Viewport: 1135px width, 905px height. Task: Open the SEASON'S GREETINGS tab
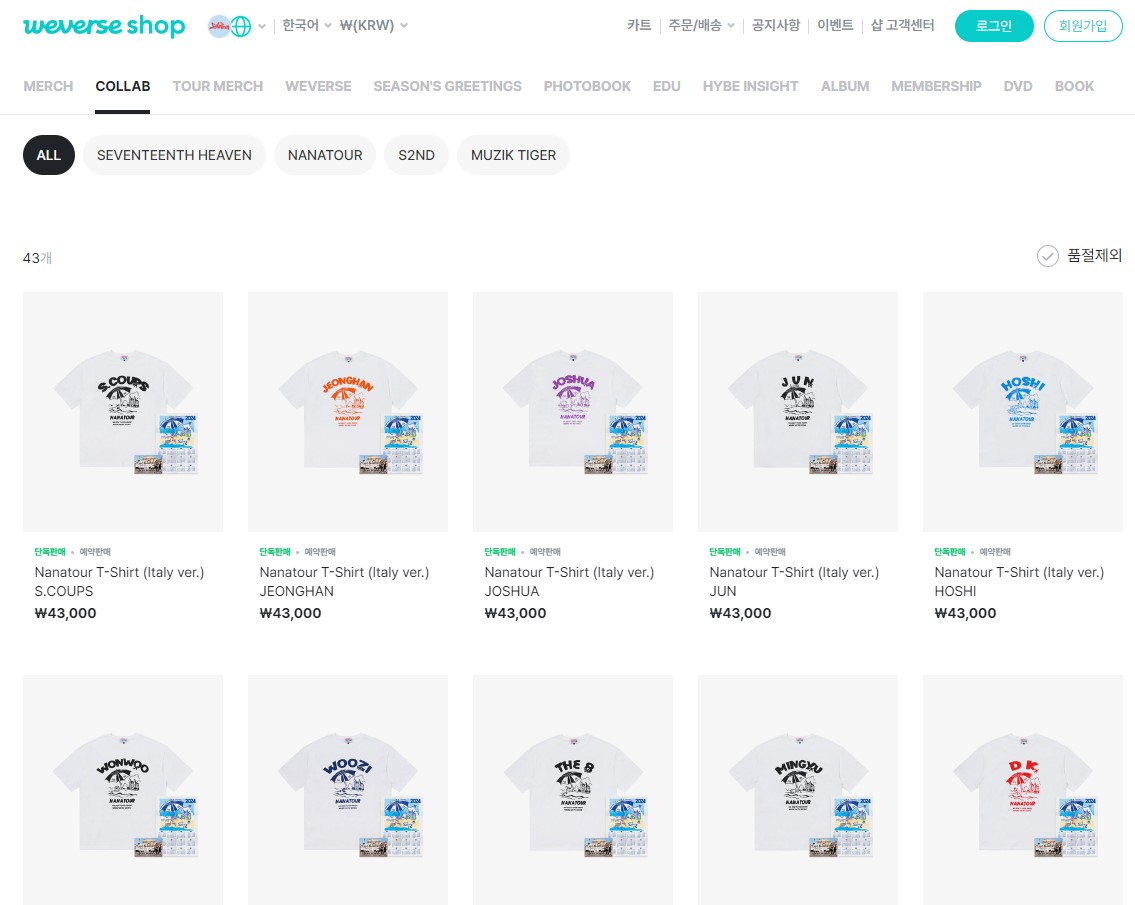click(447, 86)
